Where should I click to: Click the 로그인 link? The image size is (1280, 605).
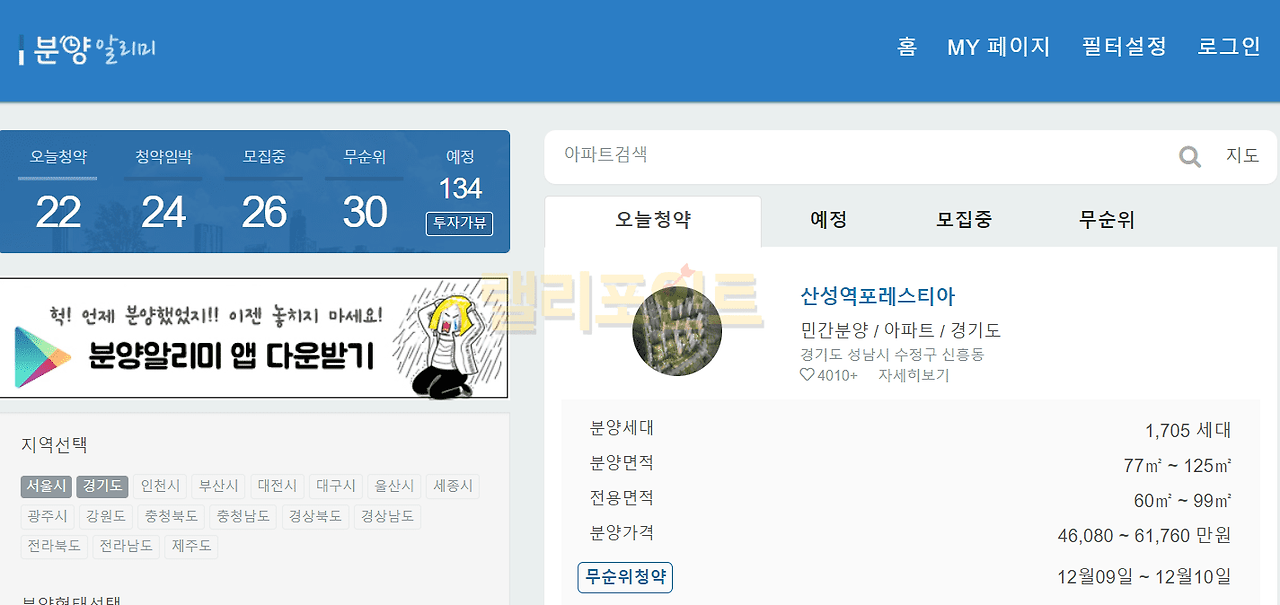(x=1229, y=47)
